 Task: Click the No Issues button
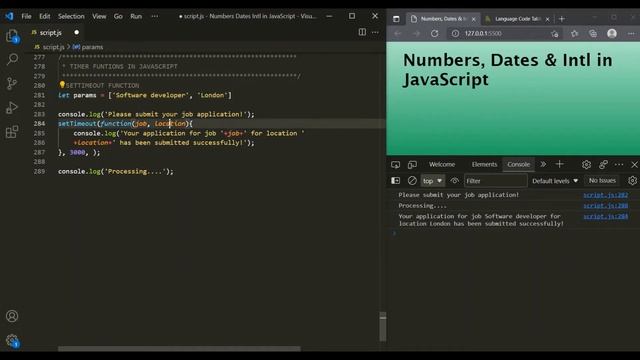[x=602, y=180]
